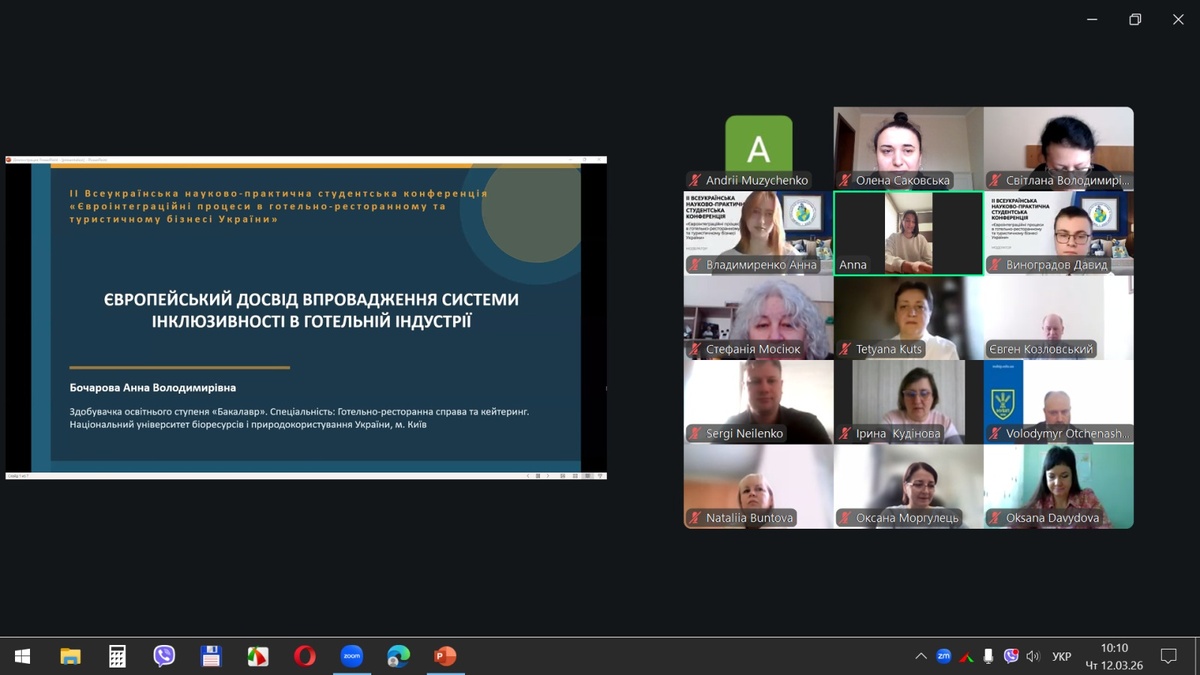
Task: Launch PowerPoint from the taskbar
Action: tap(445, 656)
